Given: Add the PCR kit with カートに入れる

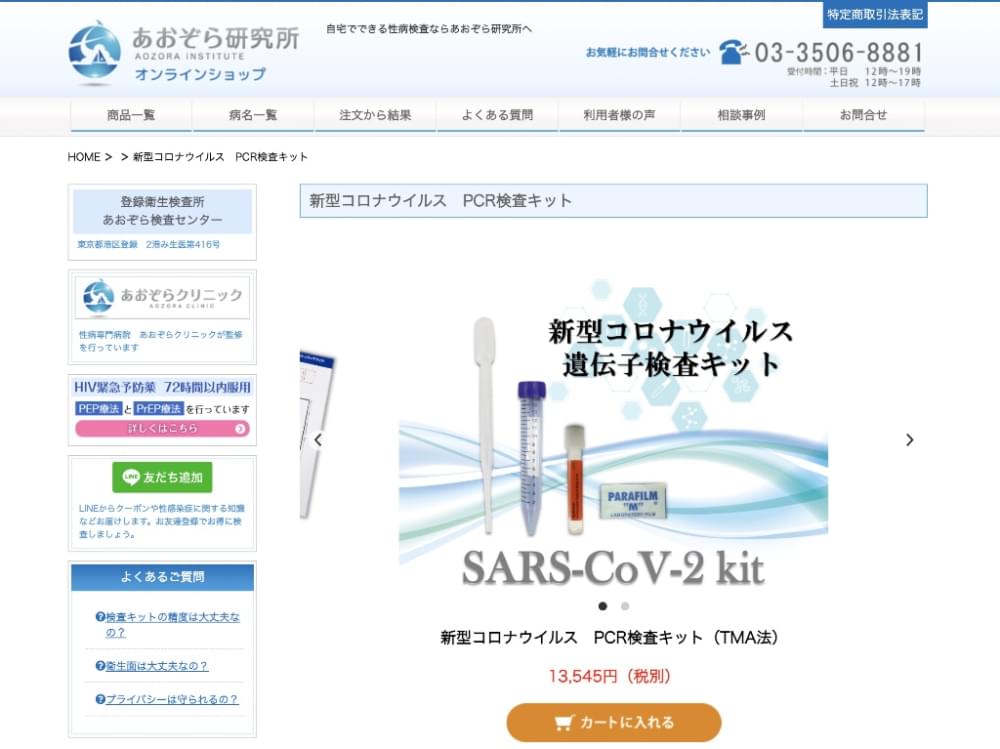Looking at the screenshot, I should tap(614, 722).
